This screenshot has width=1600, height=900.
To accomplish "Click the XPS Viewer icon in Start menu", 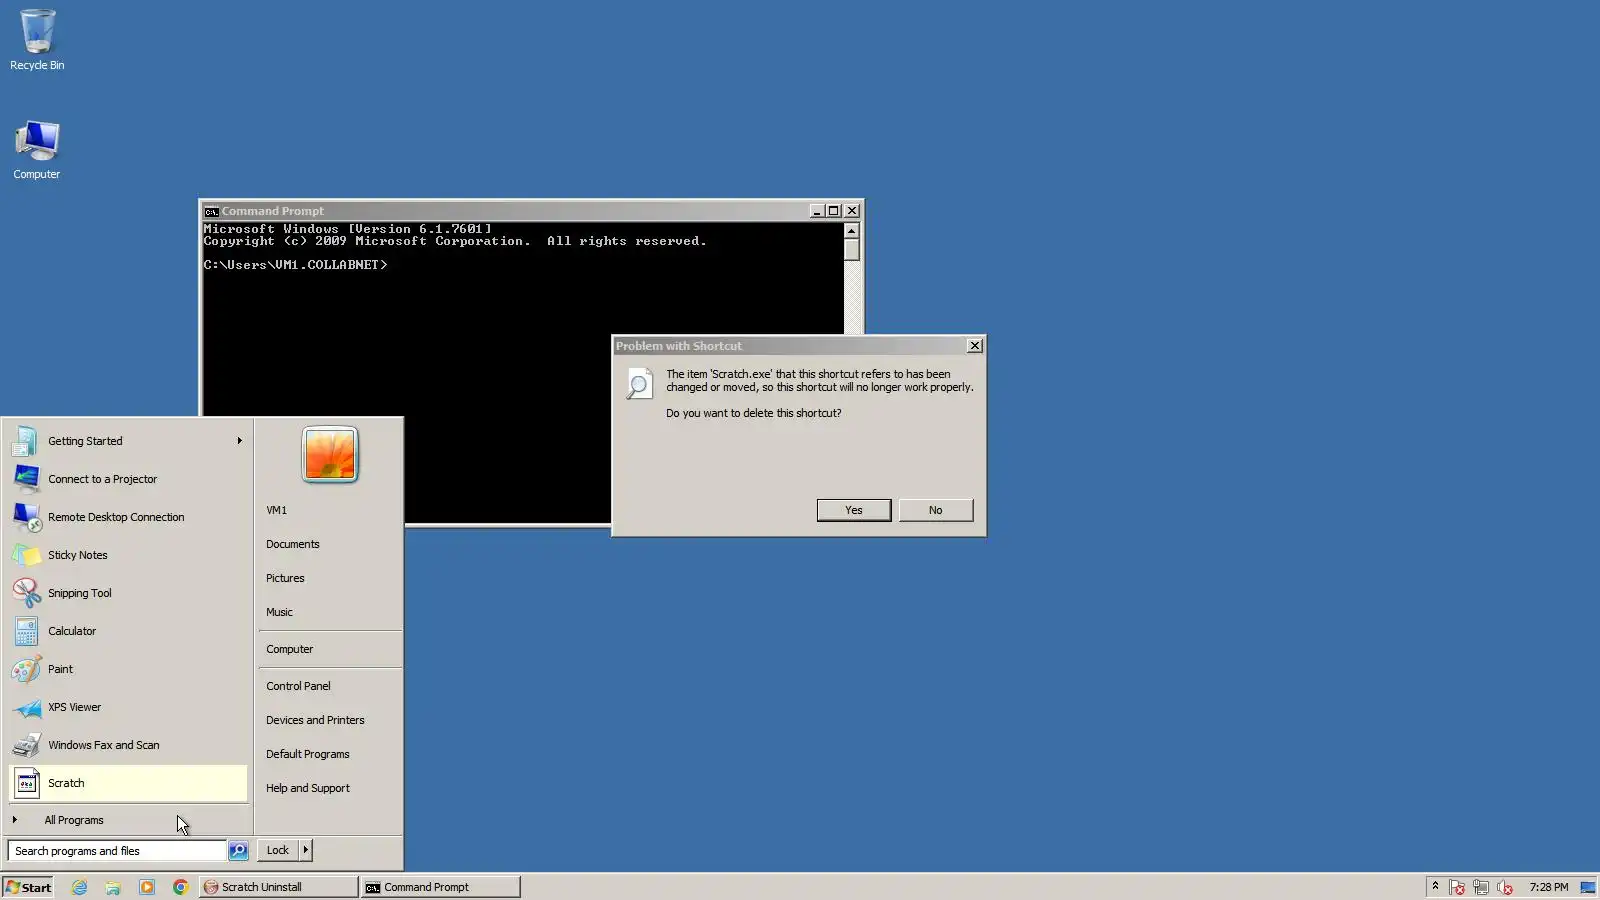I will [x=27, y=707].
